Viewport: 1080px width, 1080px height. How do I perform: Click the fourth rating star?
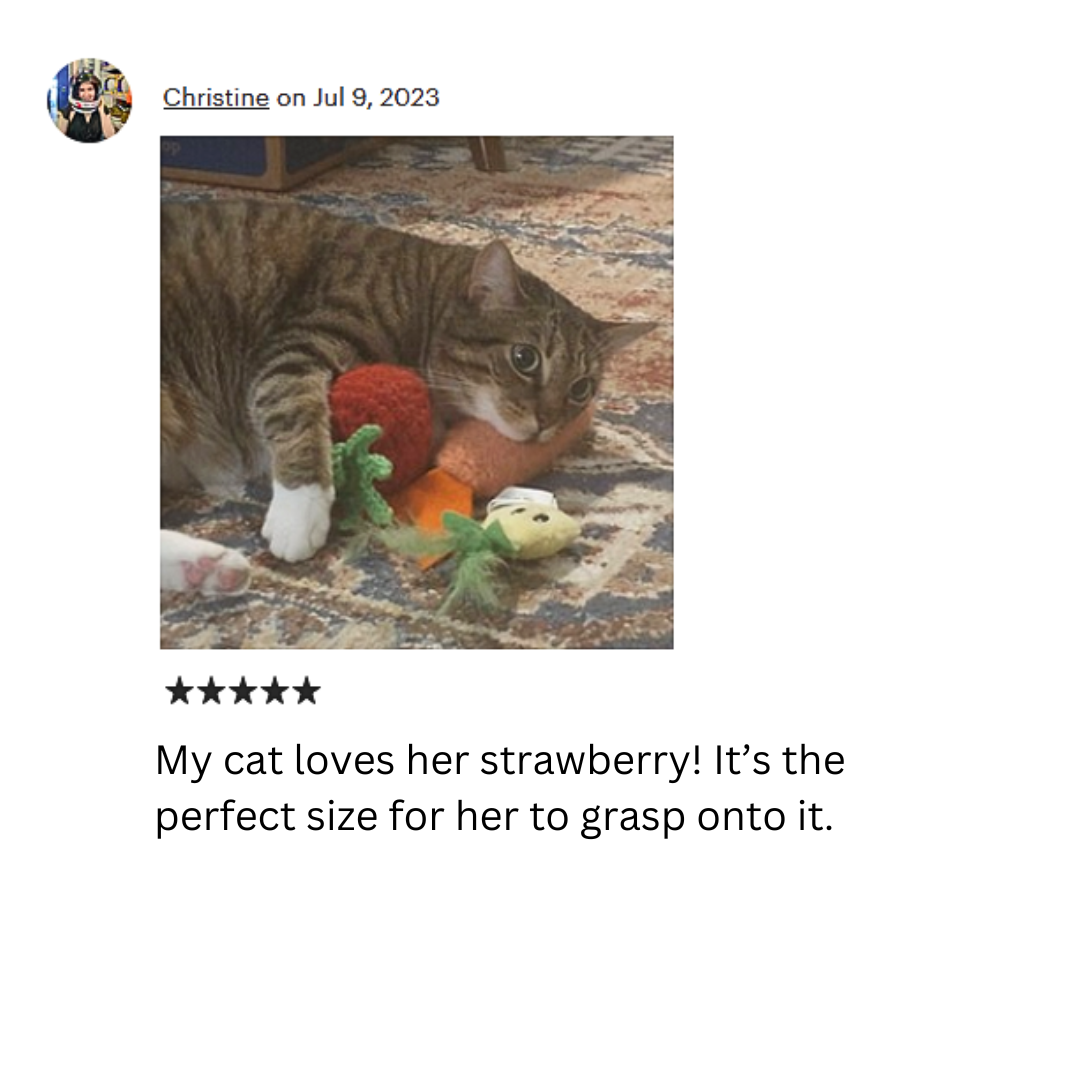274,691
